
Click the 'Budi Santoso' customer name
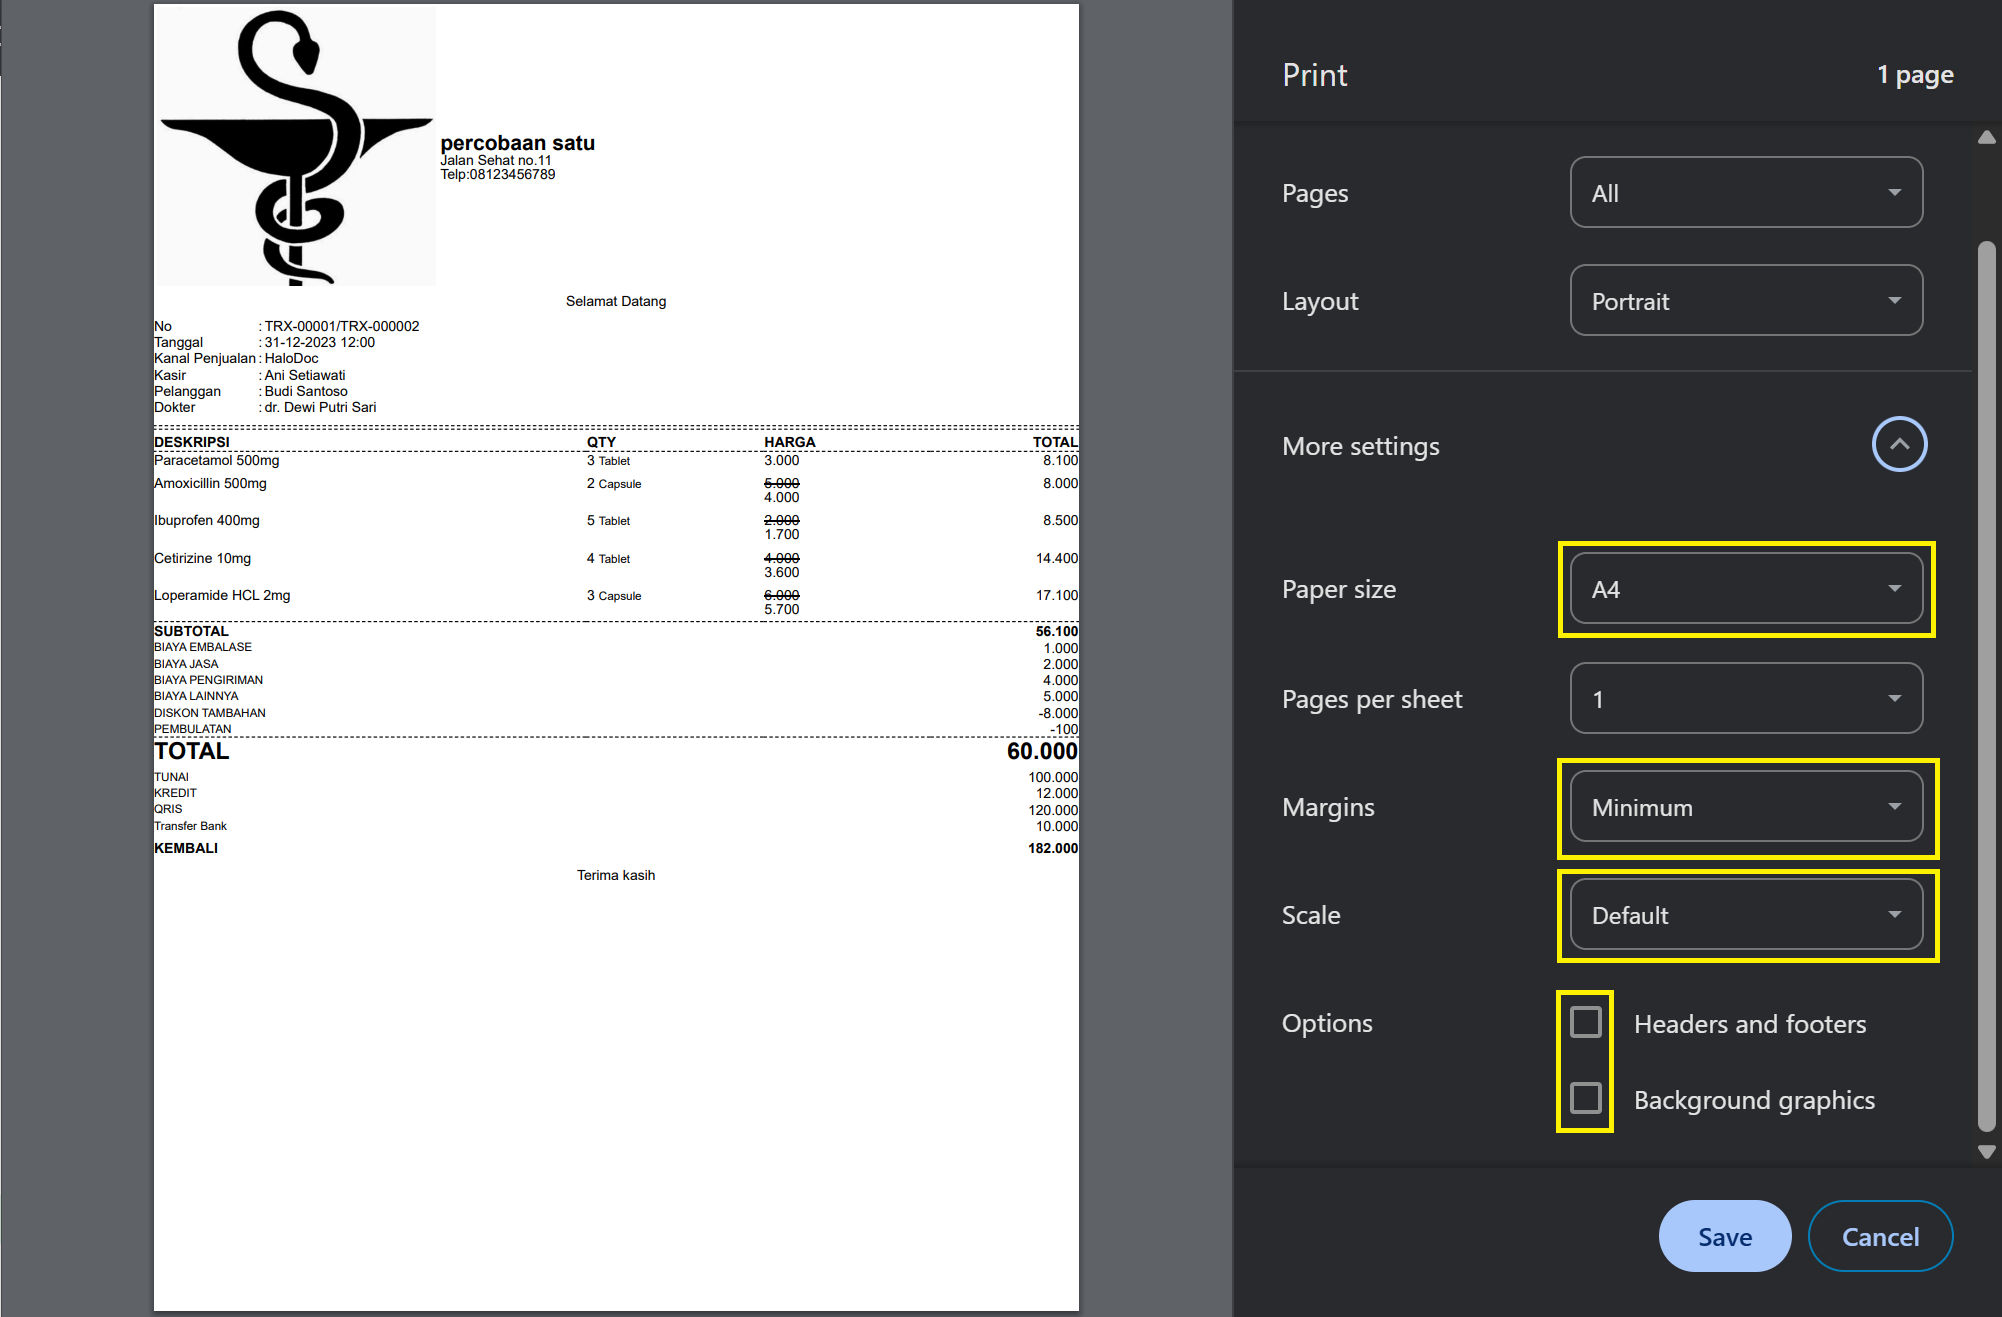[x=306, y=391]
